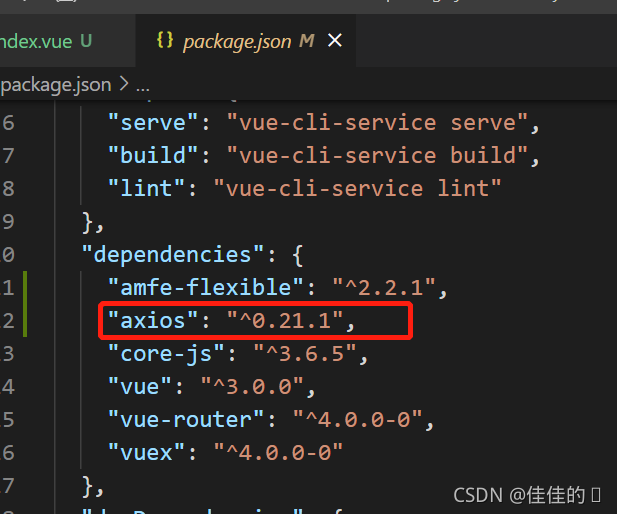This screenshot has width=617, height=514.
Task: Click the M modified status on package.json tab
Action: [307, 41]
